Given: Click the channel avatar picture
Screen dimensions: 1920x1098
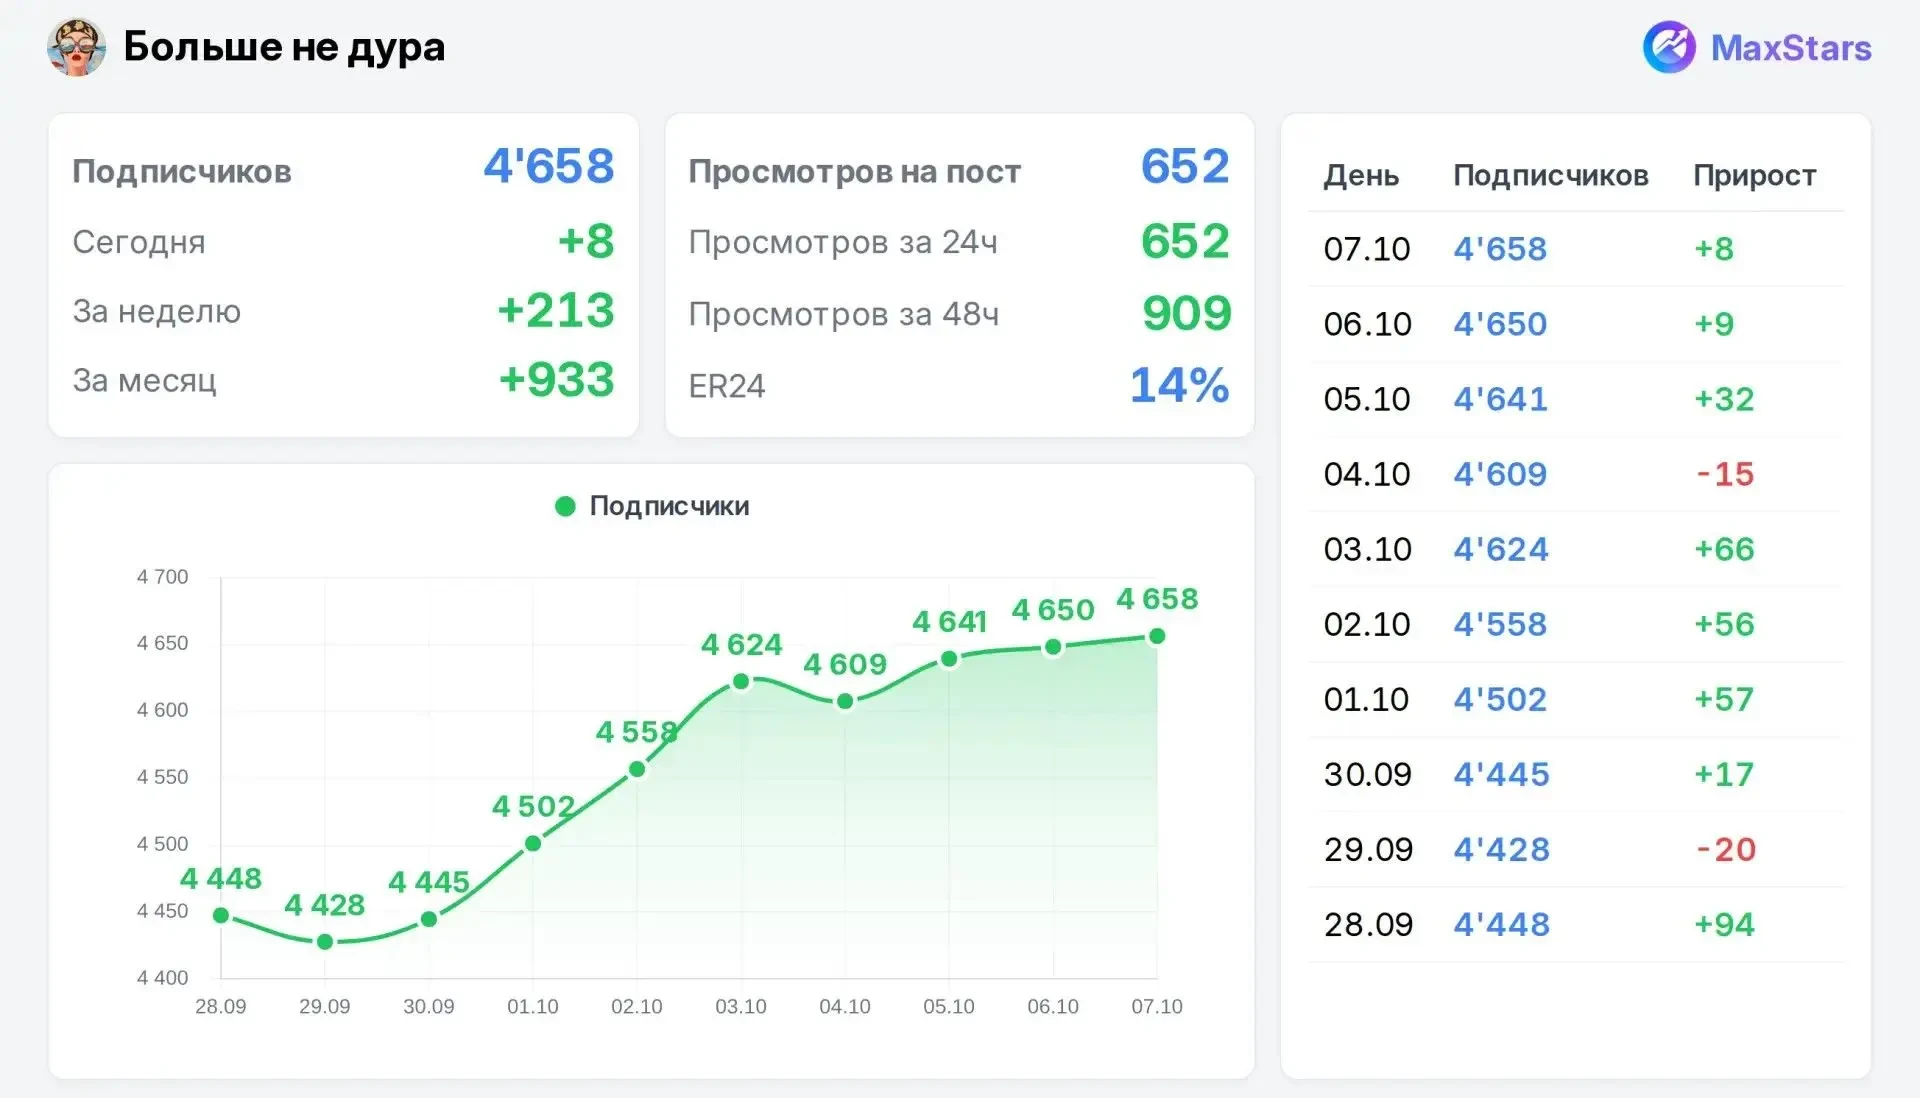Looking at the screenshot, I should click(x=76, y=47).
